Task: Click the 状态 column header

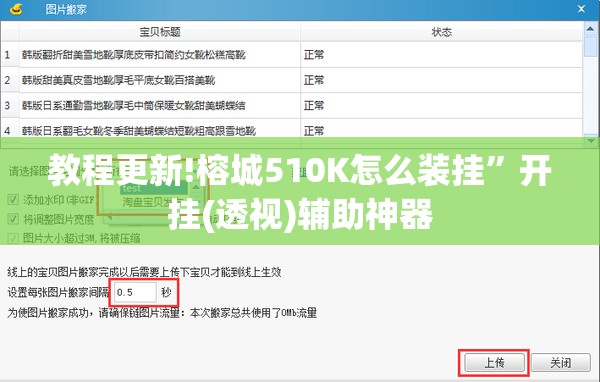Action: pyautogui.click(x=442, y=32)
